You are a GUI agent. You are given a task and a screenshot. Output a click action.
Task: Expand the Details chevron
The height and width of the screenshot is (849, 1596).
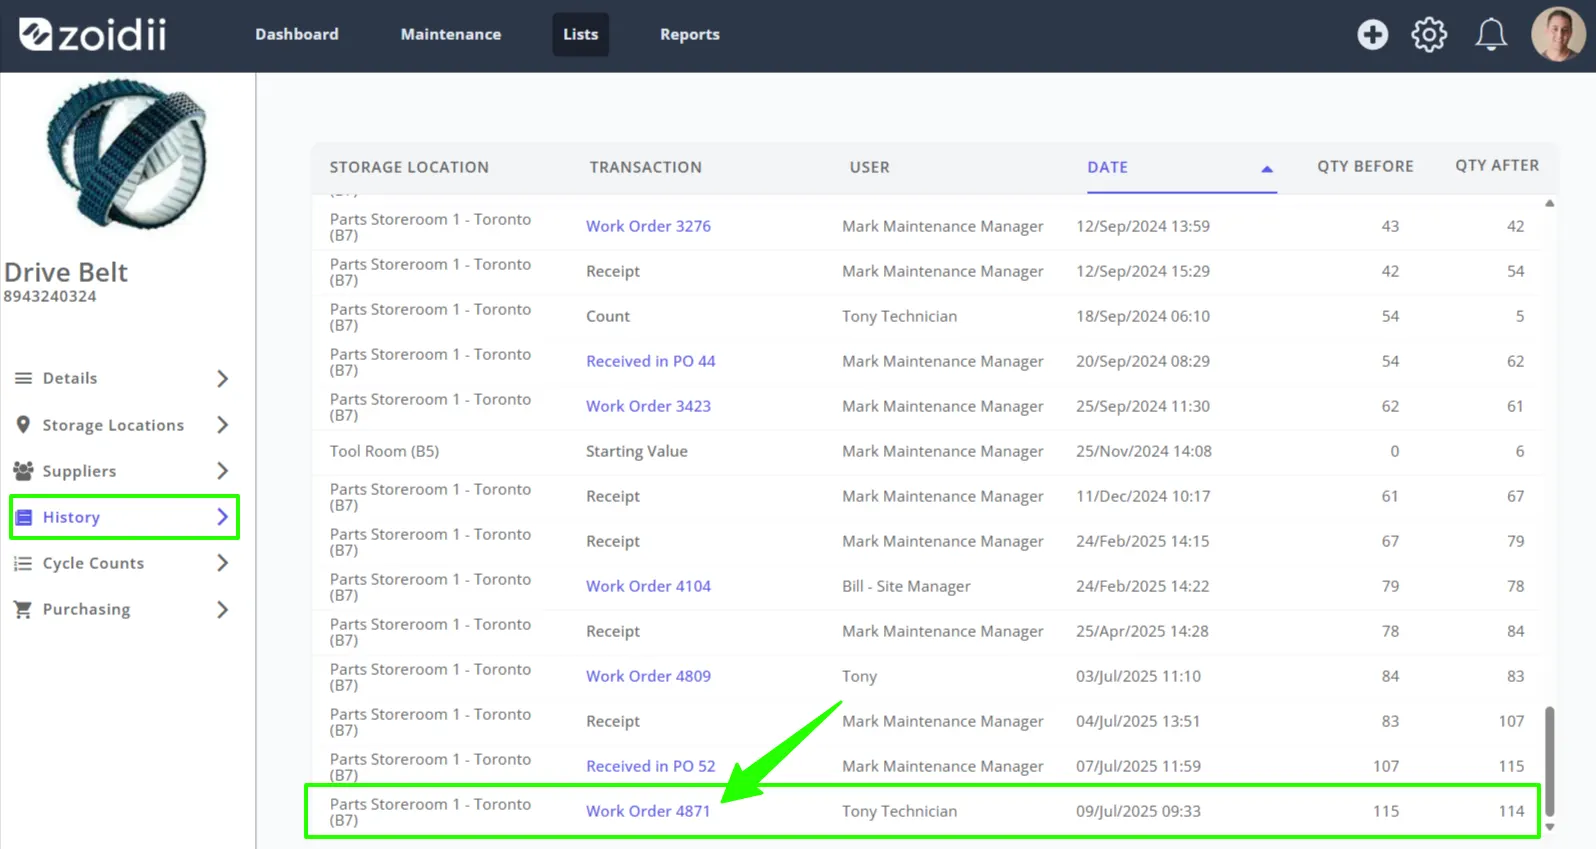tap(222, 378)
